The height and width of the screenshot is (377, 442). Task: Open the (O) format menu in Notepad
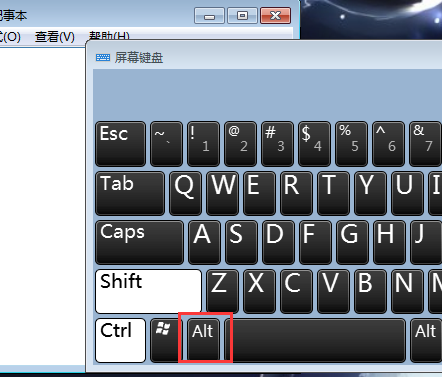pos(10,36)
